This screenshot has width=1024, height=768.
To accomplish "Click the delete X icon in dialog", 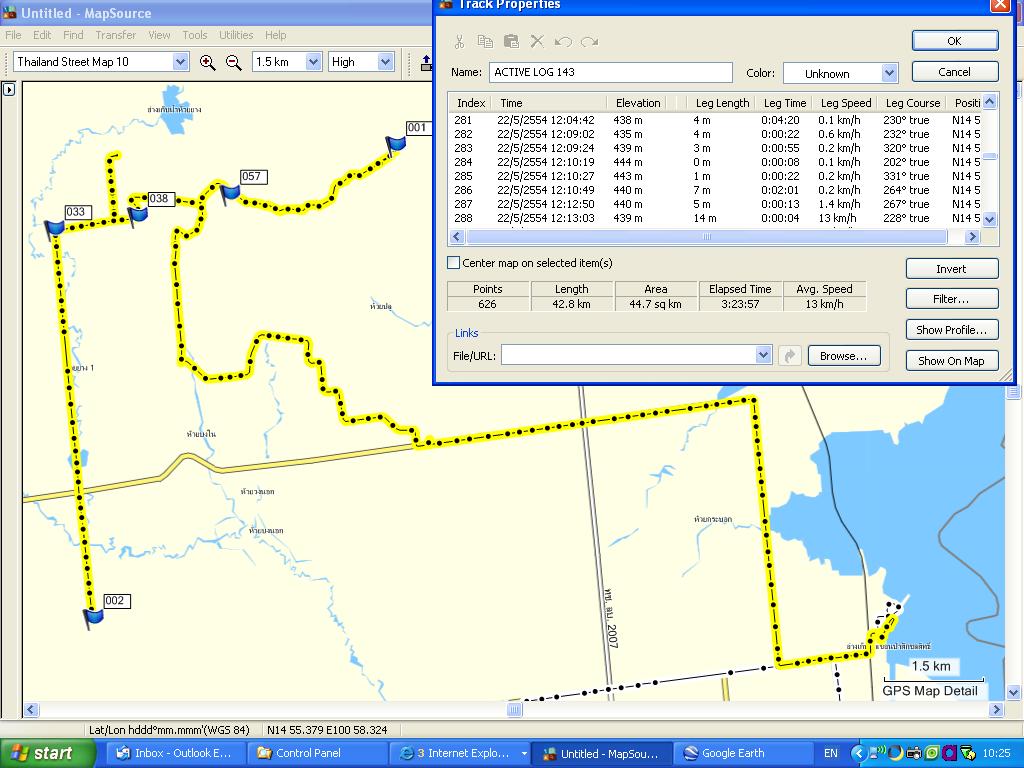I will (537, 42).
